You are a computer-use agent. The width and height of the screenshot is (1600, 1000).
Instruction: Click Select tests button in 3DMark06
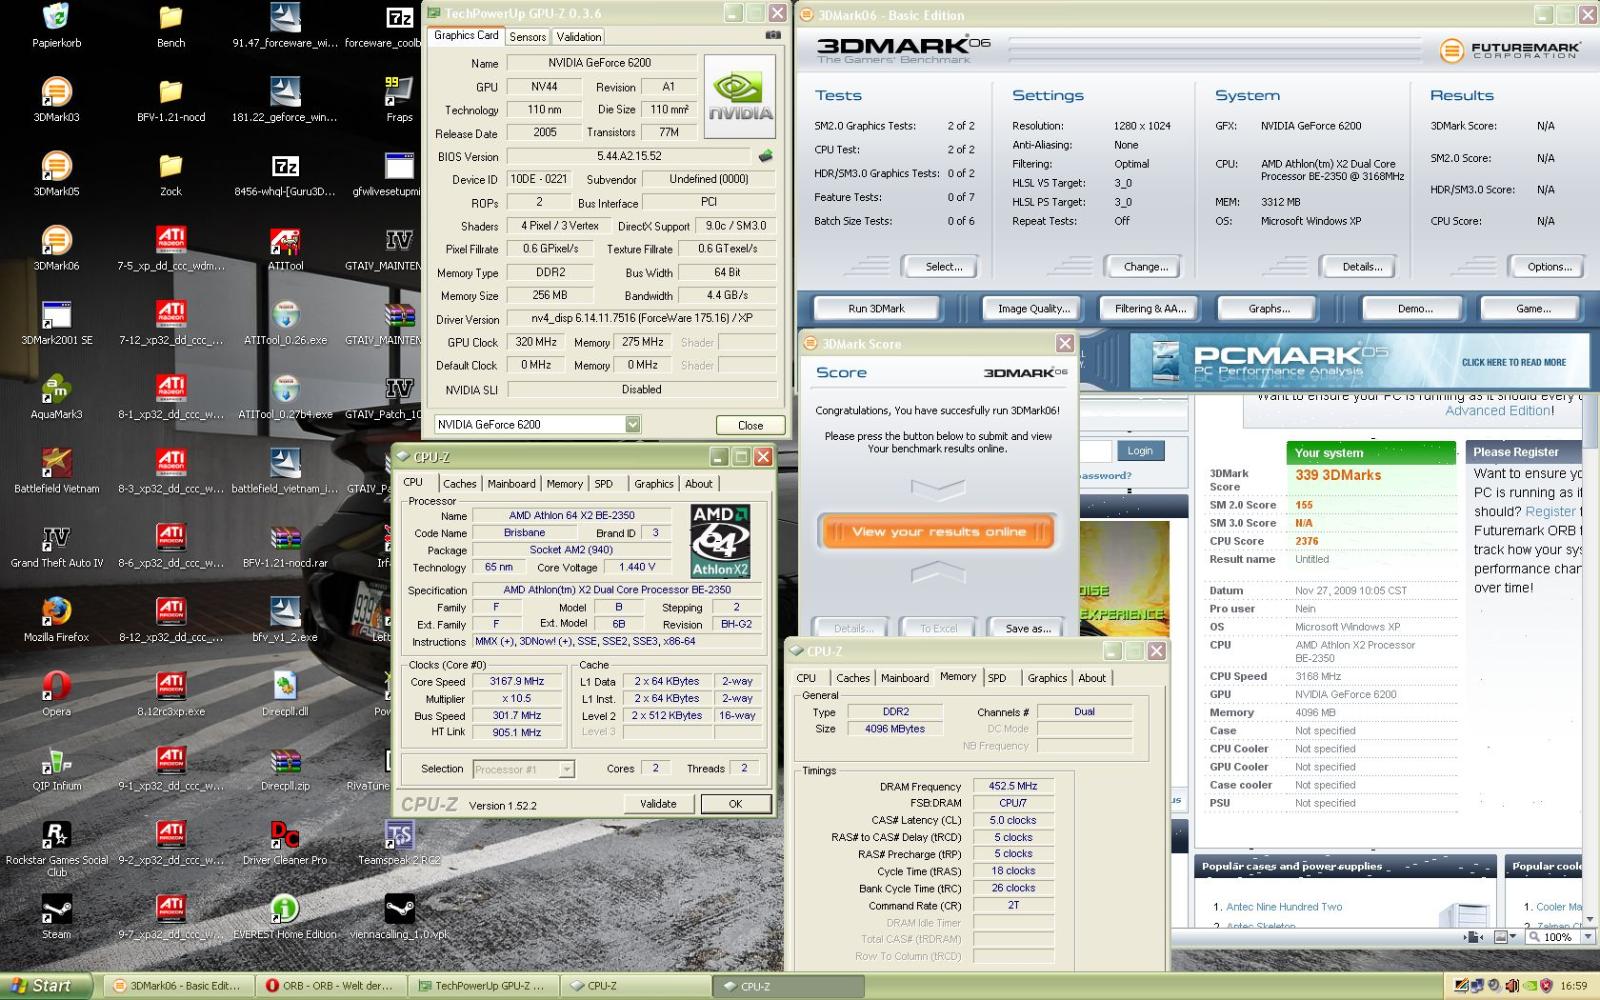pos(943,266)
